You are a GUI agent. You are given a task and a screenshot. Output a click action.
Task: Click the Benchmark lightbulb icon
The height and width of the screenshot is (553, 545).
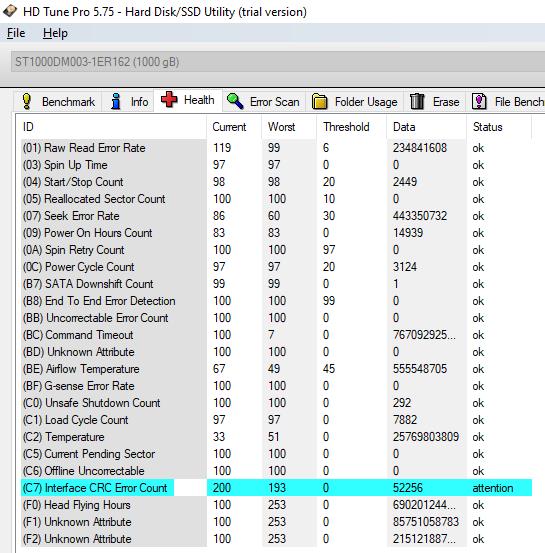point(27,102)
